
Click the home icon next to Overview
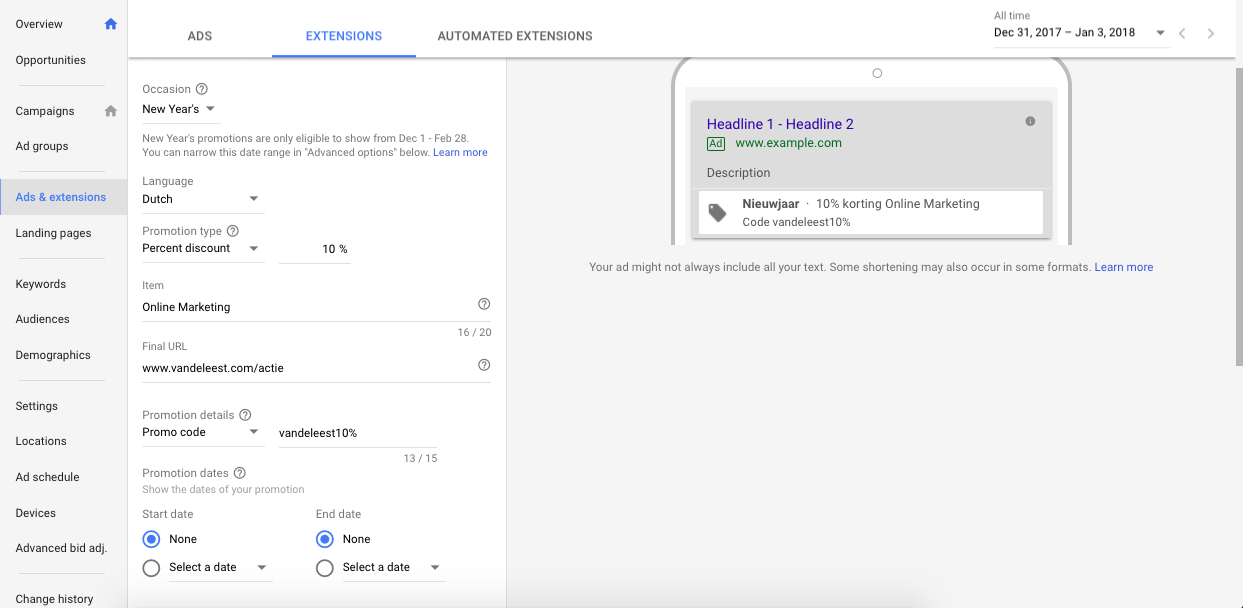point(111,24)
